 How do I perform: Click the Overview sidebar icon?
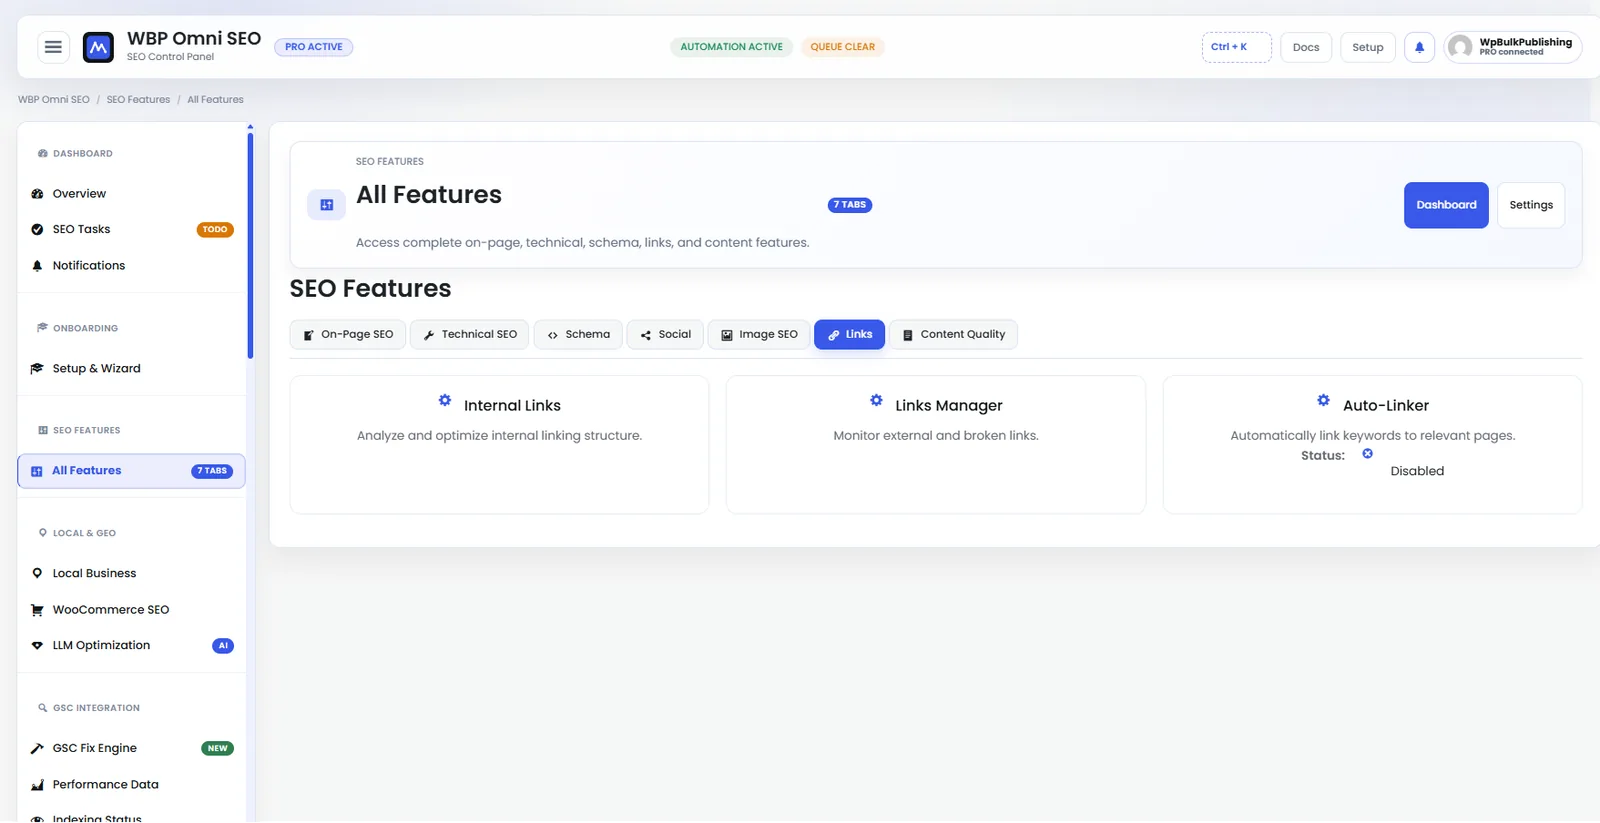click(37, 194)
